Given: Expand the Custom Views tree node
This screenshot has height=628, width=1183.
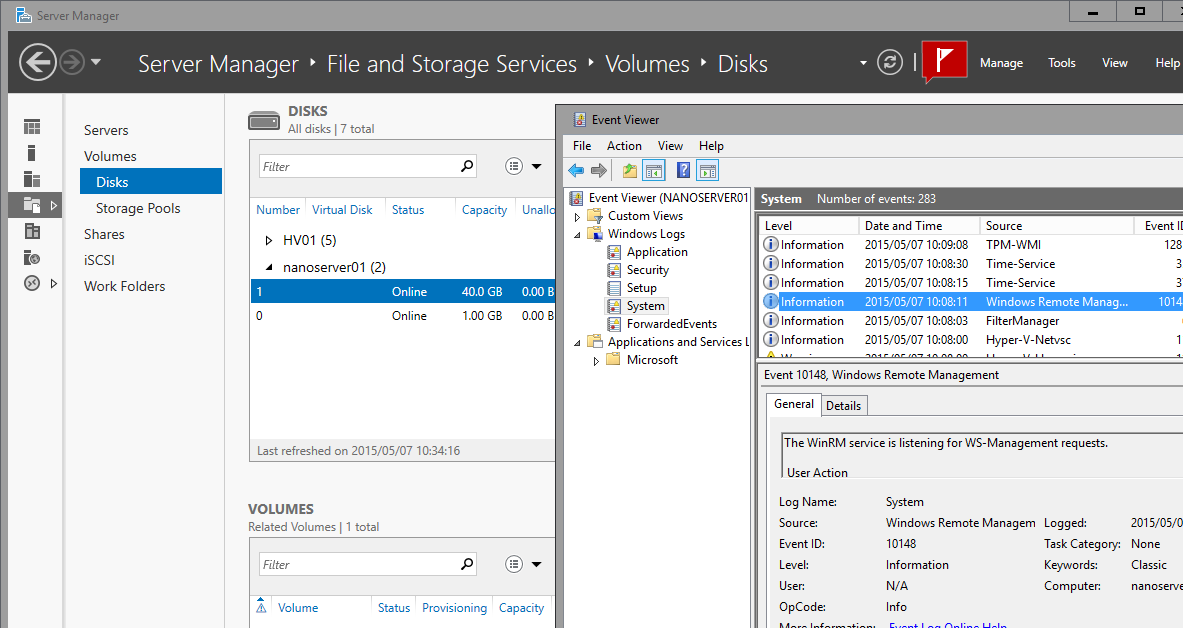Looking at the screenshot, I should tap(577, 217).
